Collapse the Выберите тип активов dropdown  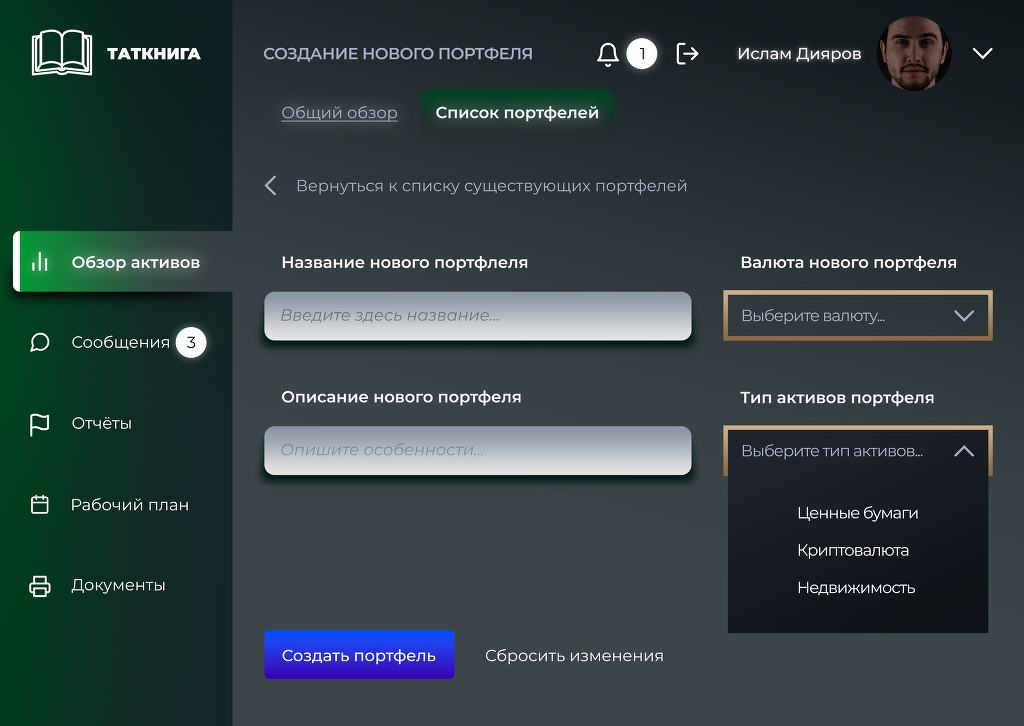[857, 450]
